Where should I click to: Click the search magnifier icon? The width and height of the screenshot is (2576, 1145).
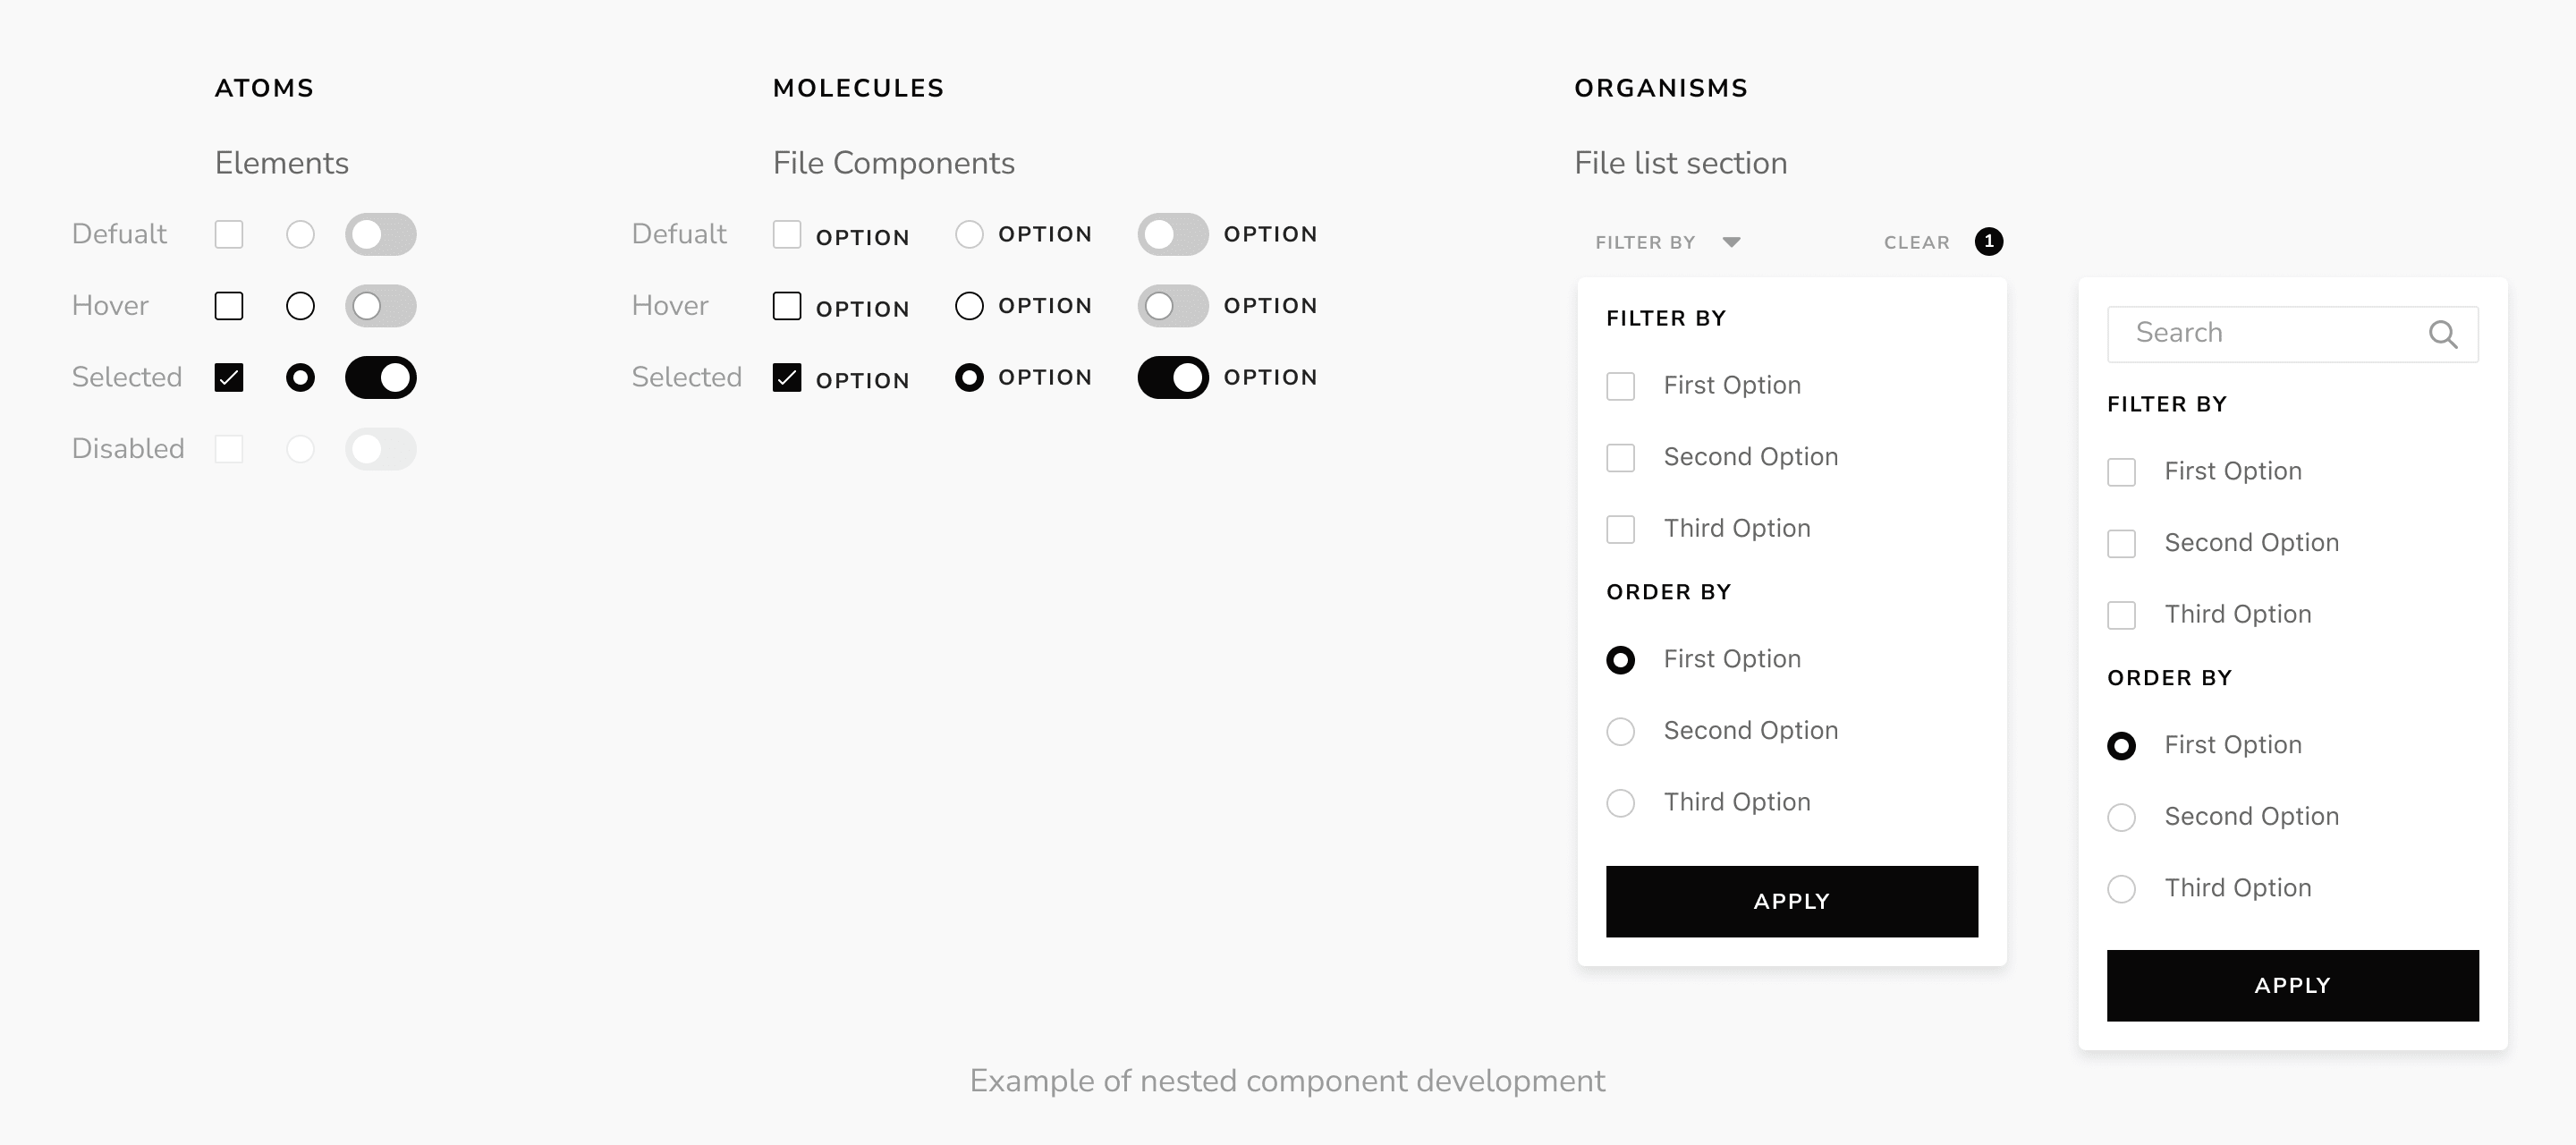pyautogui.click(x=2443, y=334)
